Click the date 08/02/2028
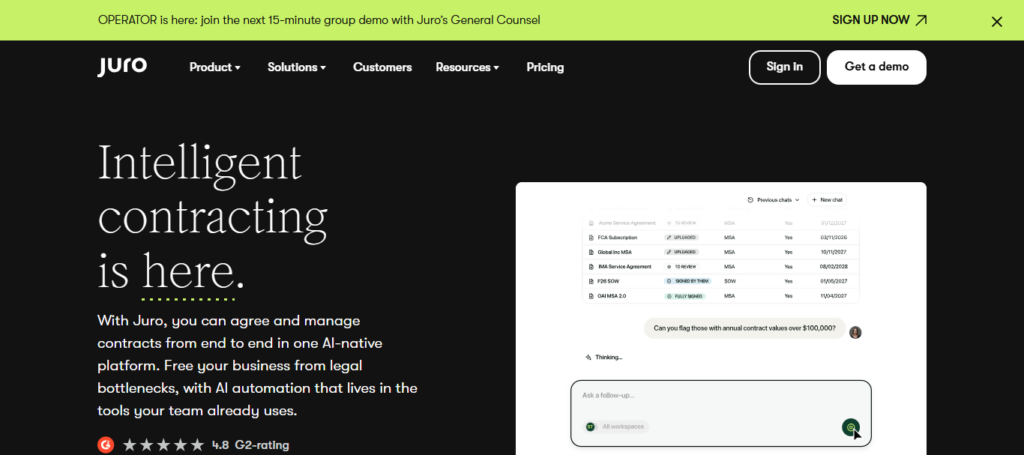 (834, 266)
